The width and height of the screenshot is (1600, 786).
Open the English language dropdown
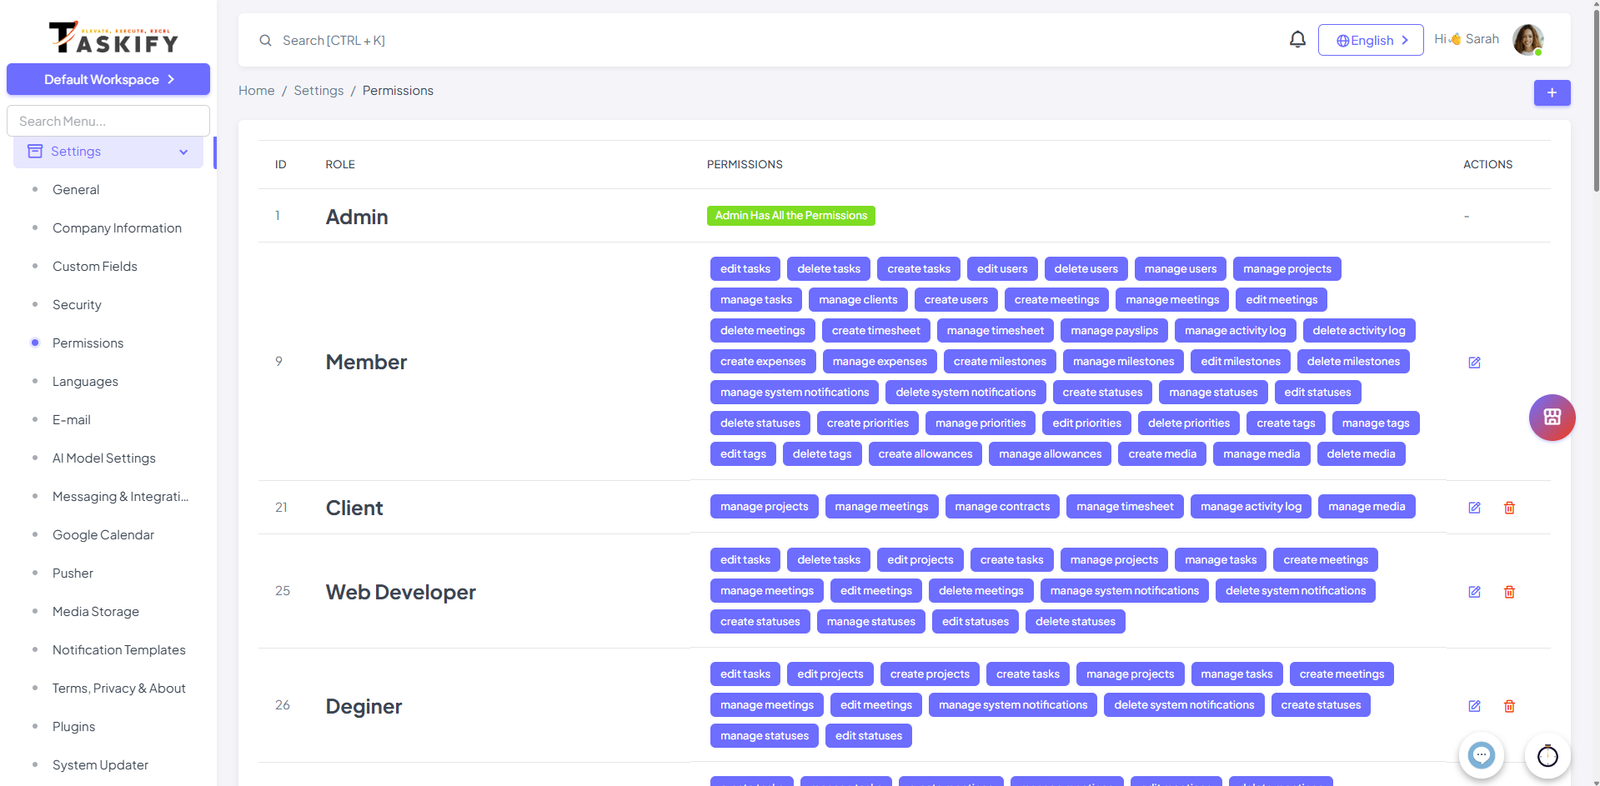[1370, 40]
